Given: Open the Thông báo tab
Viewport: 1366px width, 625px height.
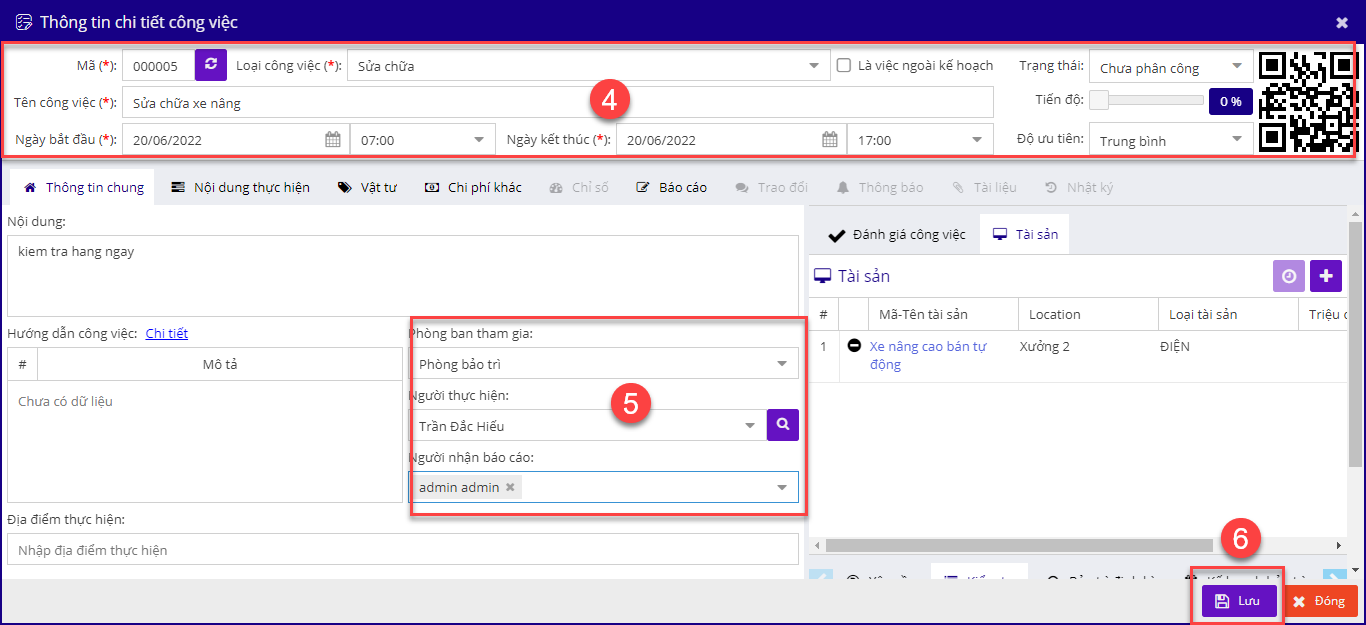Looking at the screenshot, I should point(879,187).
